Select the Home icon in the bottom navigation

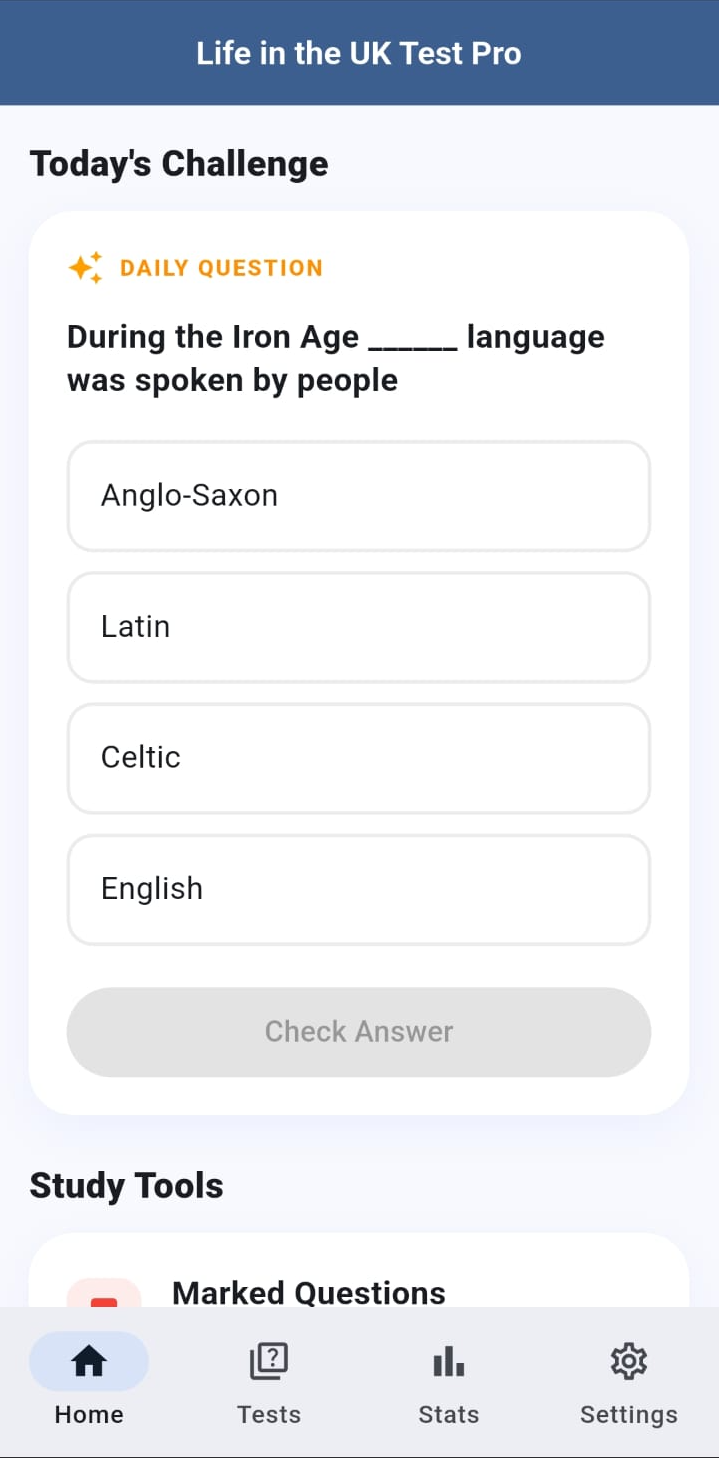click(x=89, y=1360)
